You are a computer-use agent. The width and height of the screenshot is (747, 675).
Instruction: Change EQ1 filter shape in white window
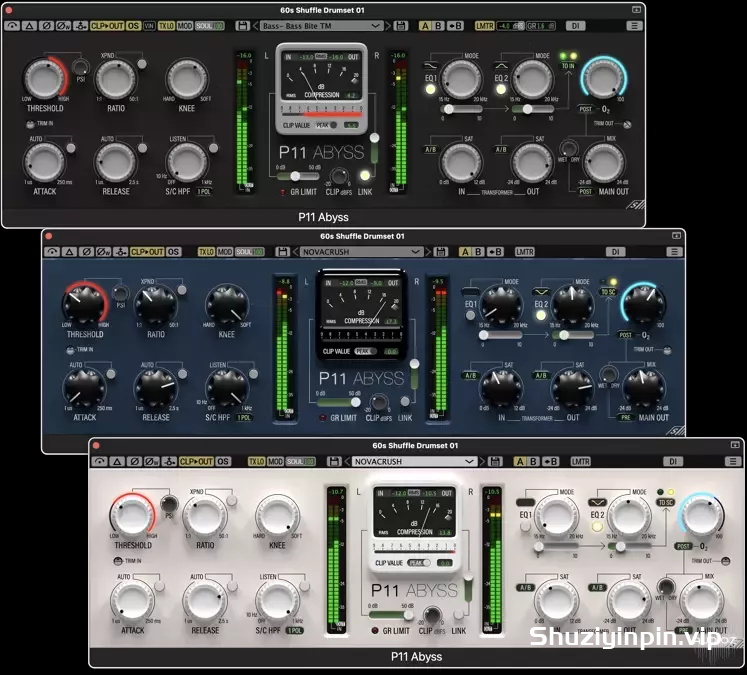point(525,502)
